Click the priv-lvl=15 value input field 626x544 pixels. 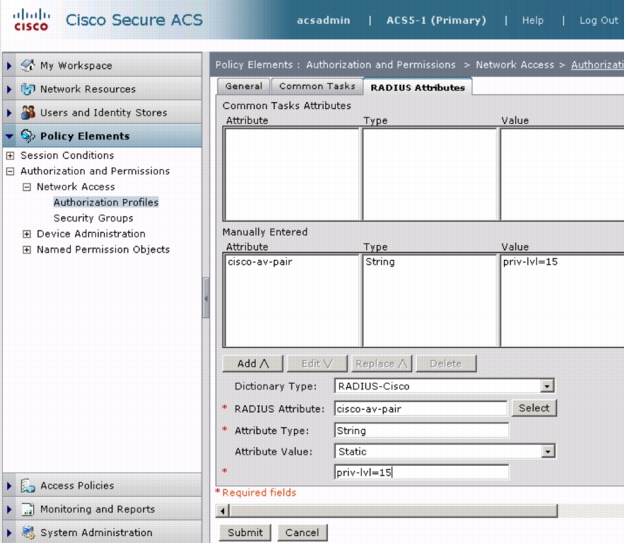(x=422, y=473)
